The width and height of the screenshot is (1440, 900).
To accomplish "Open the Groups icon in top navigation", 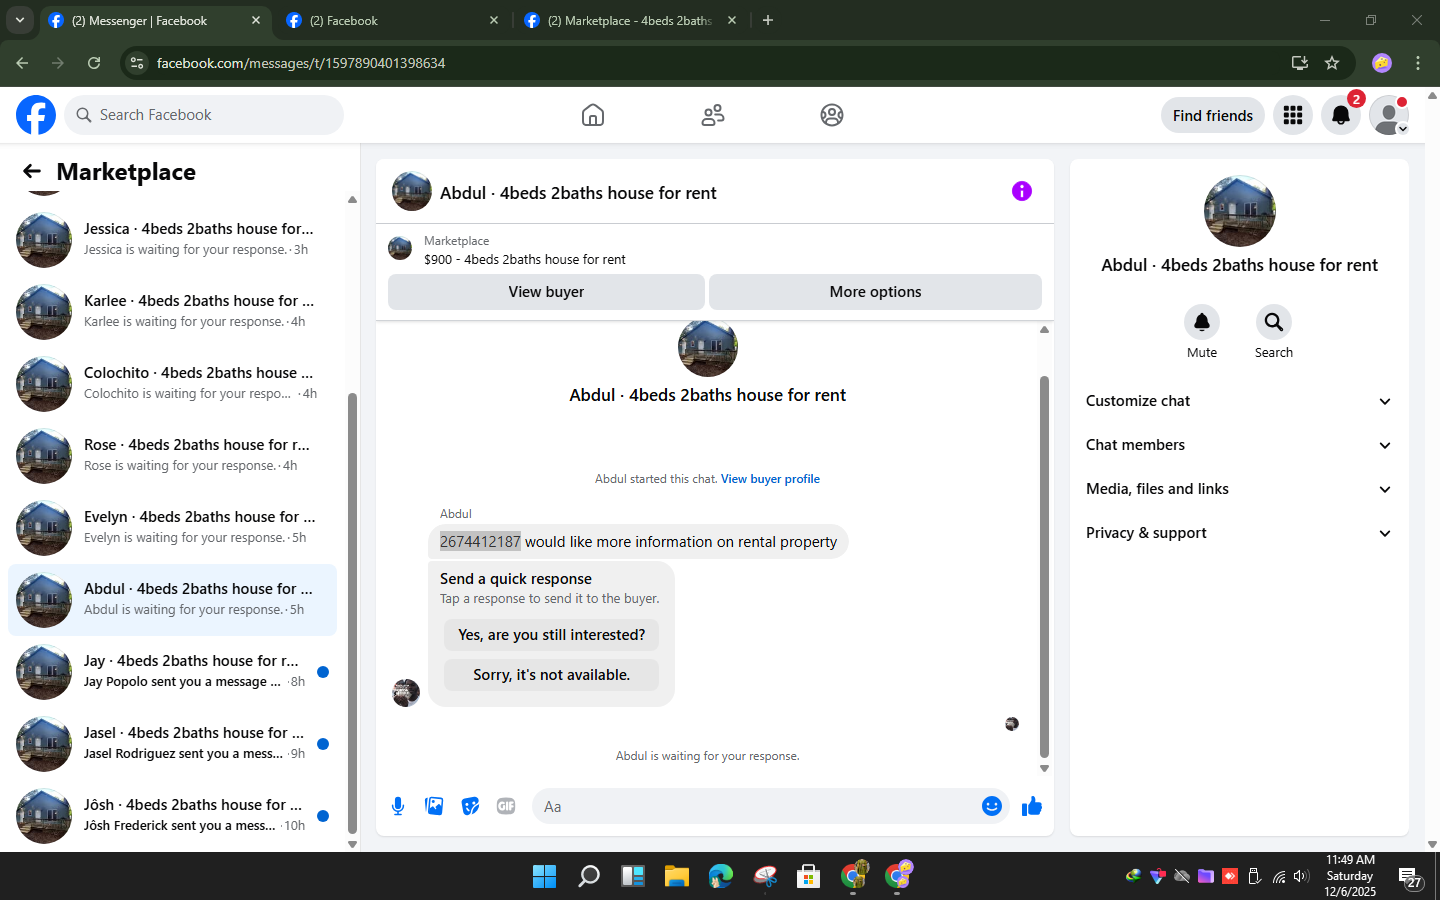I will (832, 115).
